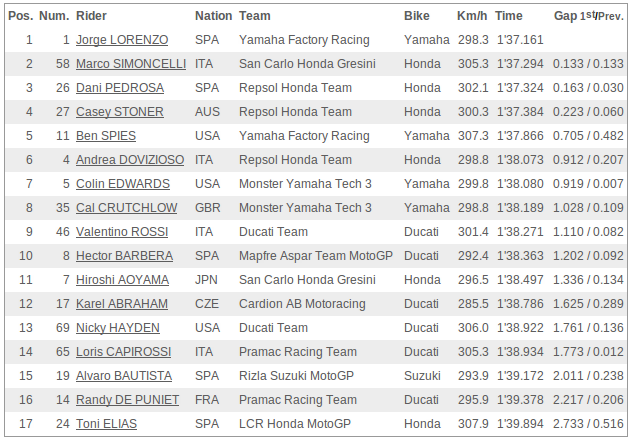Click the Valentino ROSSI link
631x442 pixels.
122,232
